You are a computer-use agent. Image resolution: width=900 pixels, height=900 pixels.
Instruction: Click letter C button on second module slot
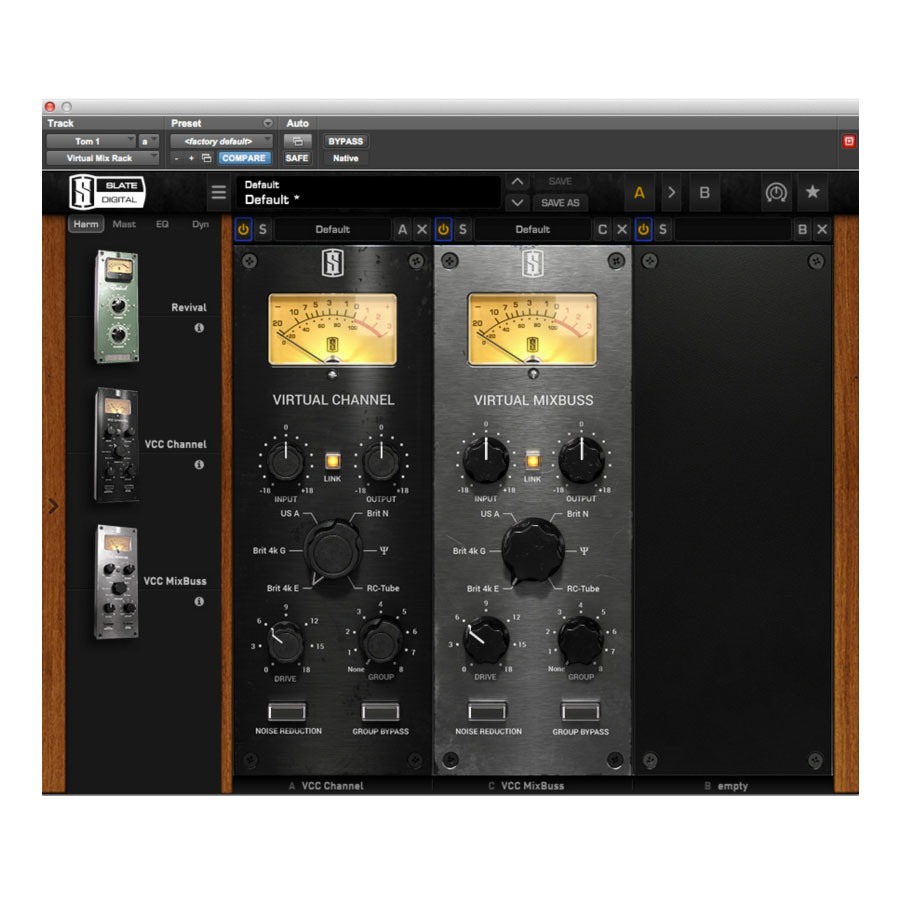click(x=602, y=230)
